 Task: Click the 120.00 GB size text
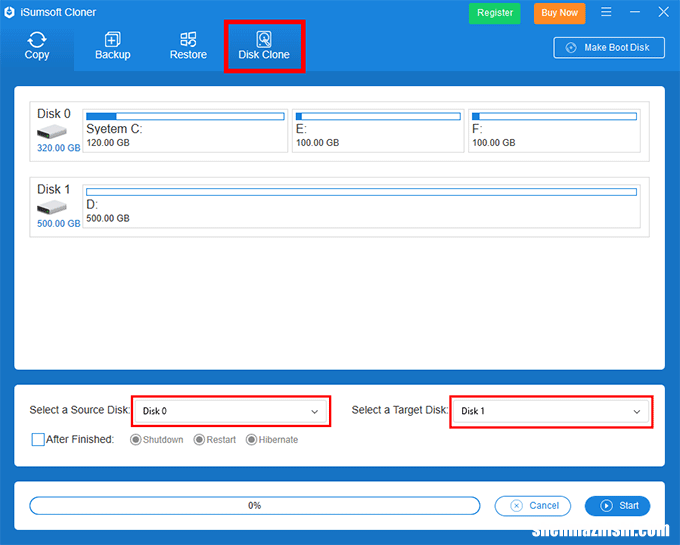pyautogui.click(x=108, y=143)
